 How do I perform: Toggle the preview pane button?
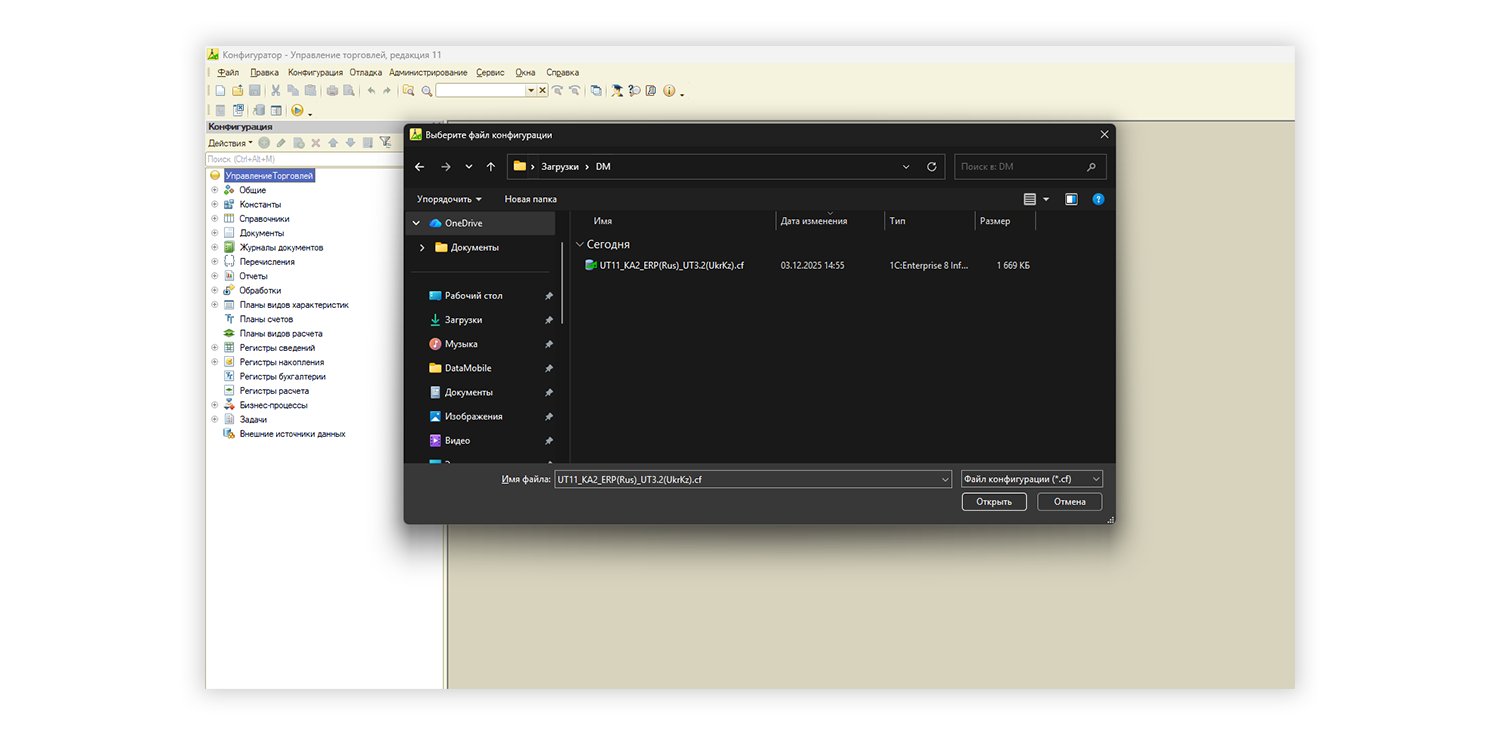1071,199
